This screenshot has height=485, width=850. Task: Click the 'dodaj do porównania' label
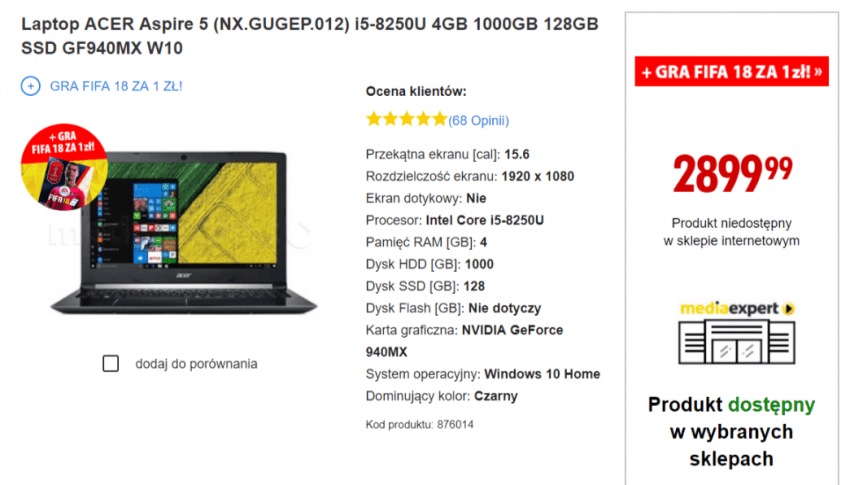point(196,364)
